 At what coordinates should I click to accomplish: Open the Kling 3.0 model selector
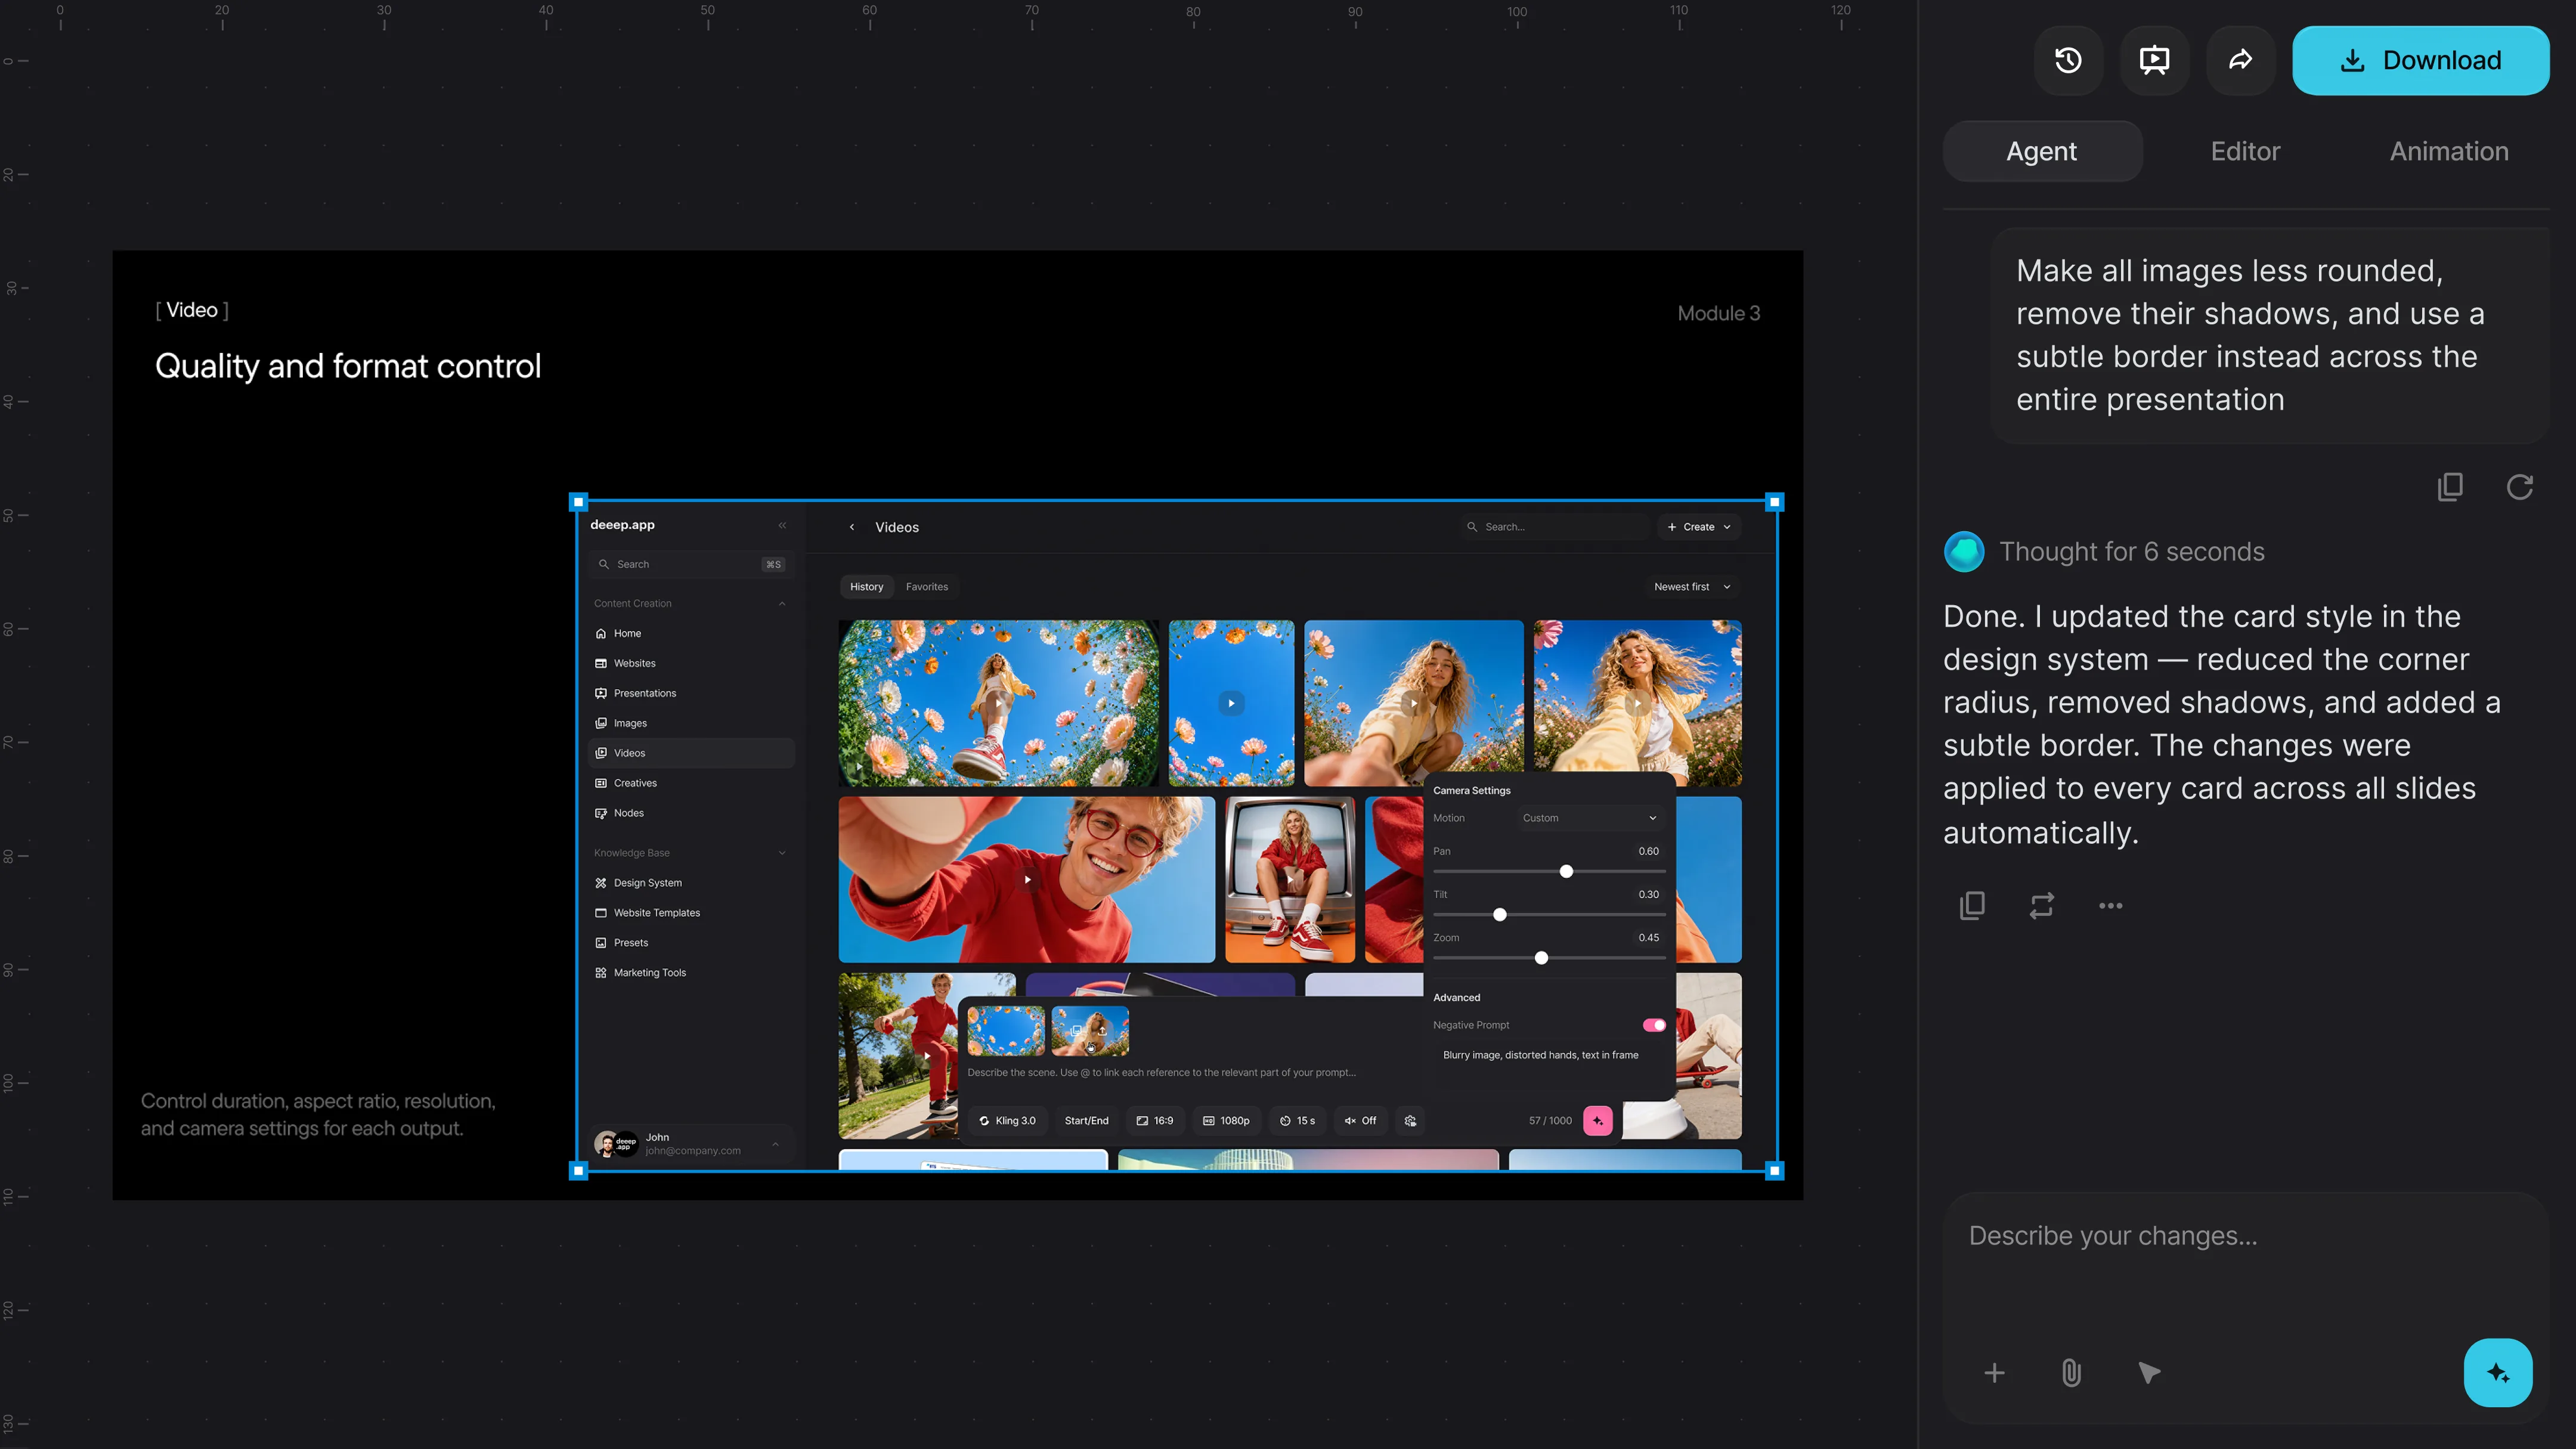point(1007,1121)
